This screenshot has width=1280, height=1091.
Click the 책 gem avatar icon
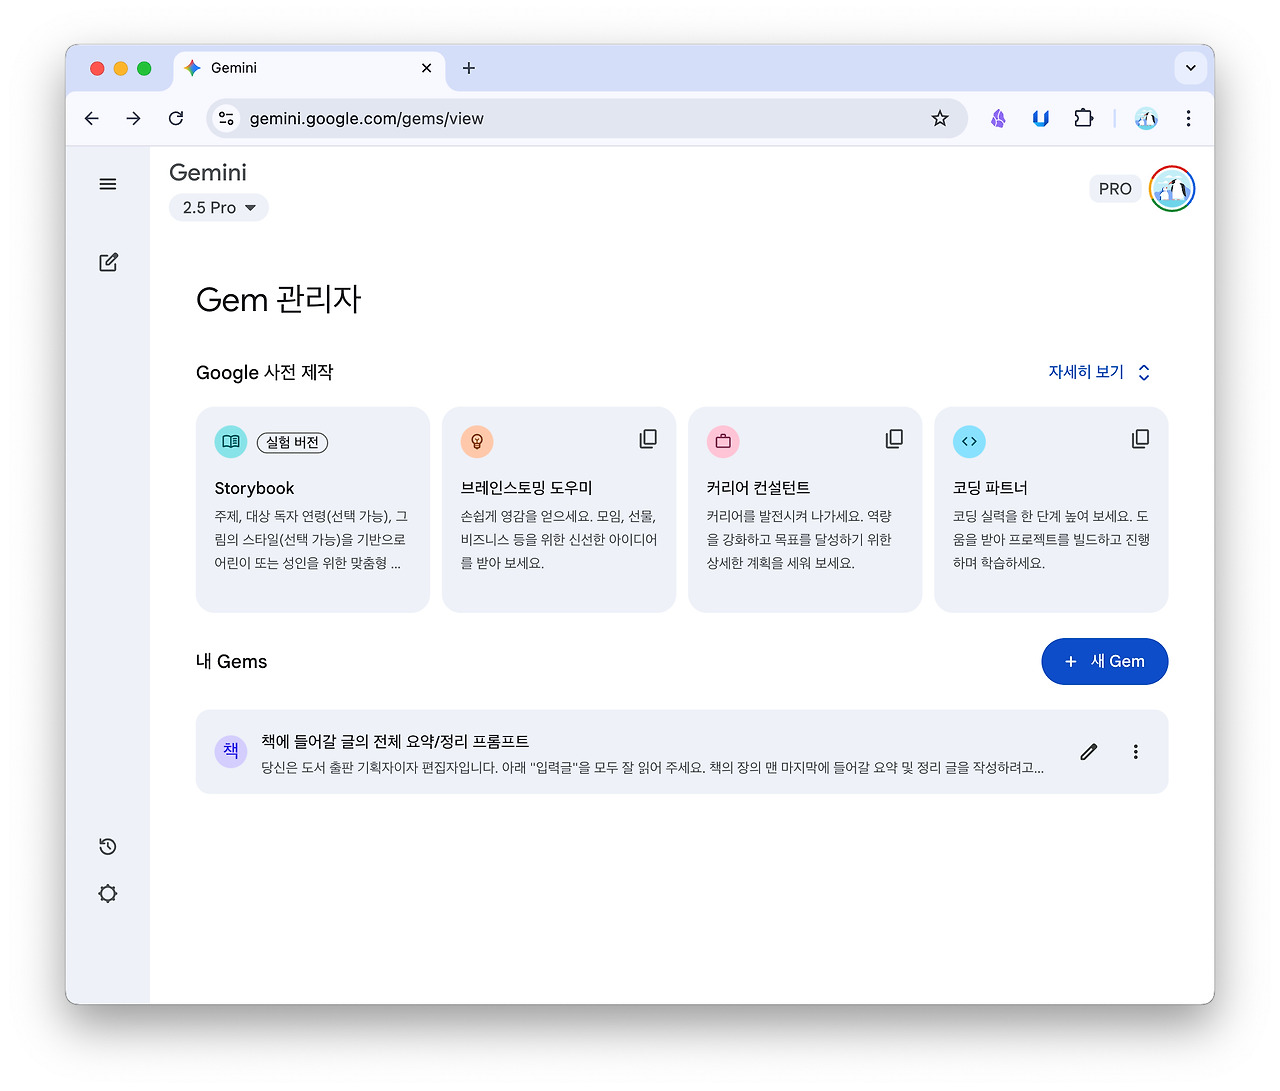tap(231, 752)
